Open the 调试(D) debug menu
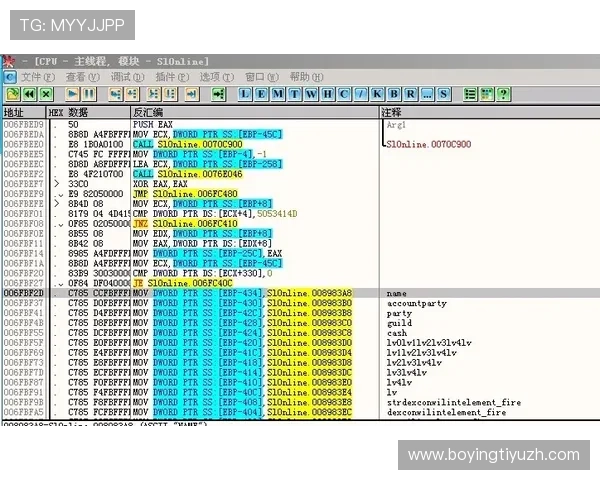600x480 pixels. point(127,77)
